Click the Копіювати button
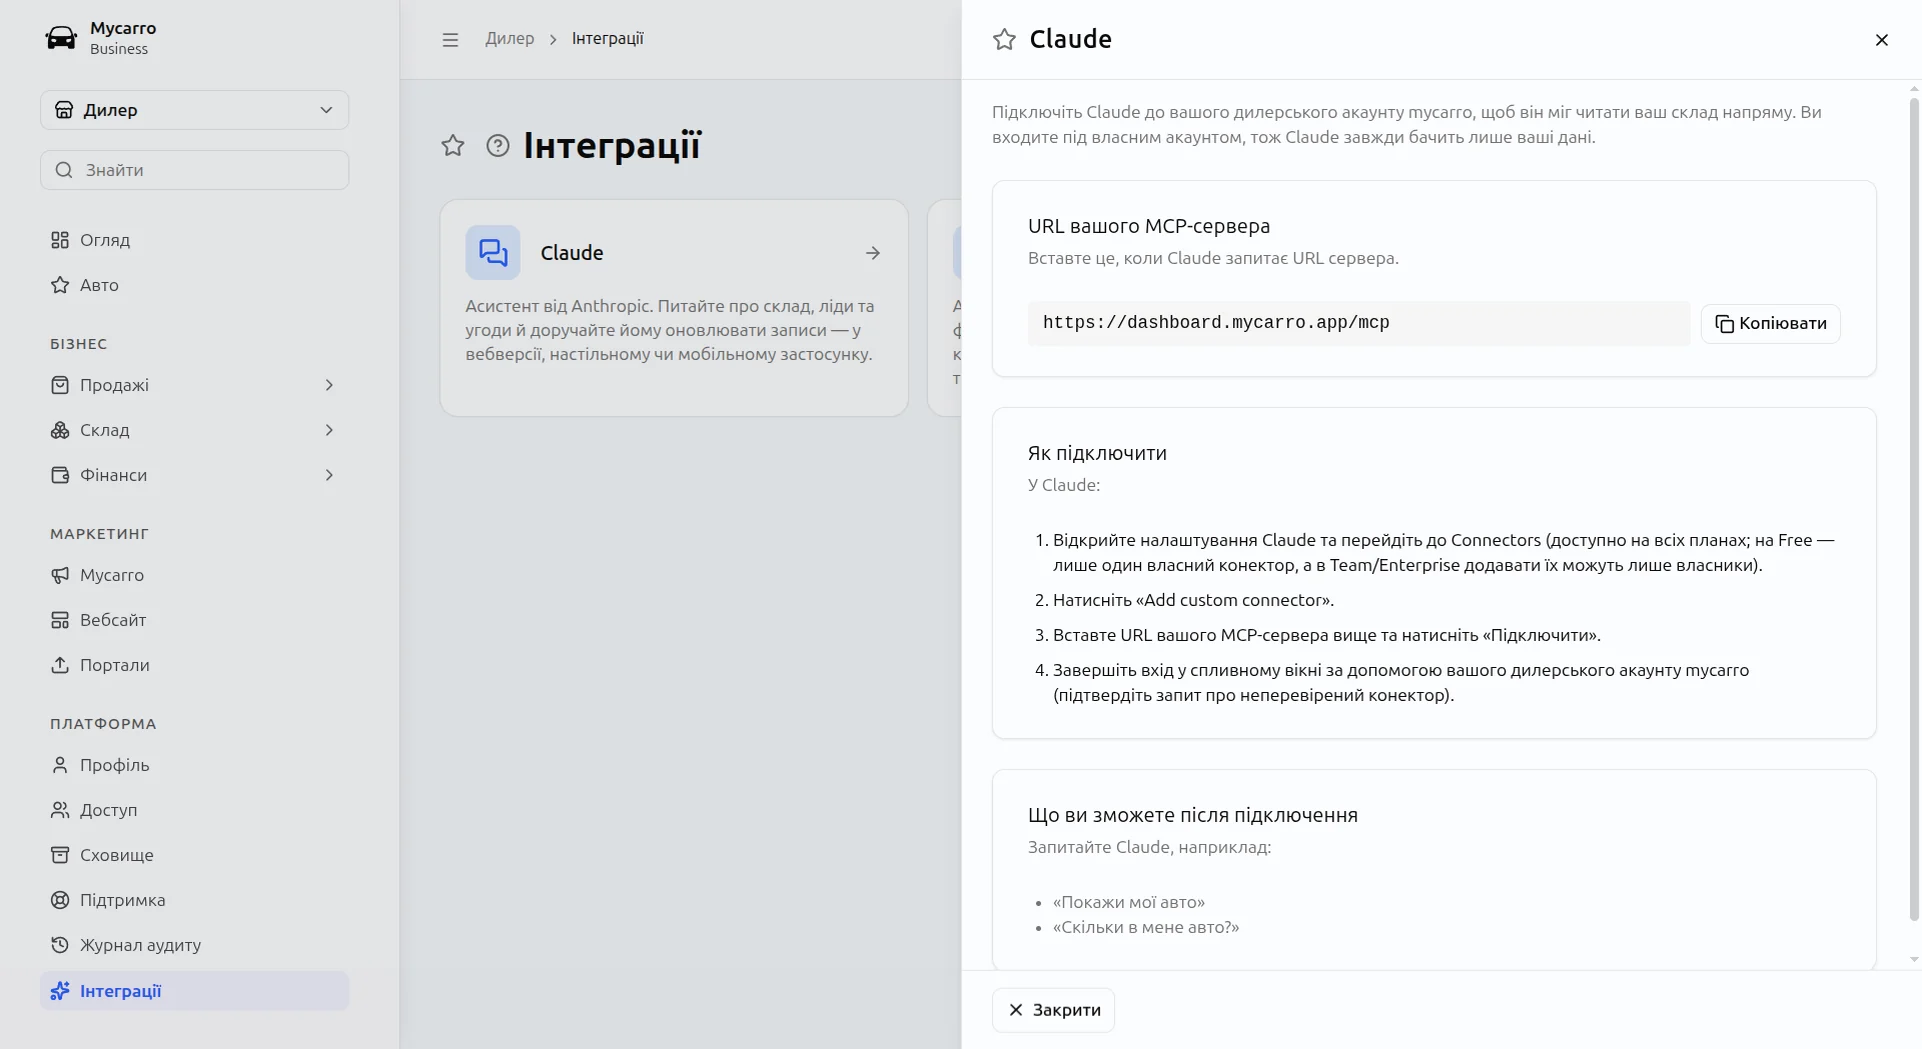The width and height of the screenshot is (1922, 1049). click(1770, 324)
